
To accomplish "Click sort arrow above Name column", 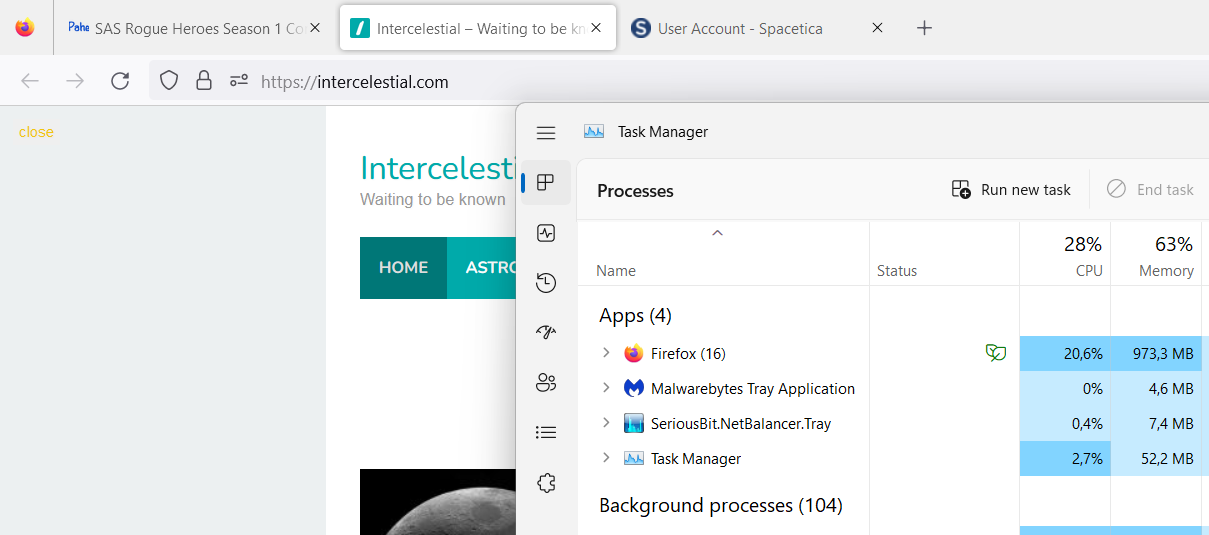I will tap(716, 233).
